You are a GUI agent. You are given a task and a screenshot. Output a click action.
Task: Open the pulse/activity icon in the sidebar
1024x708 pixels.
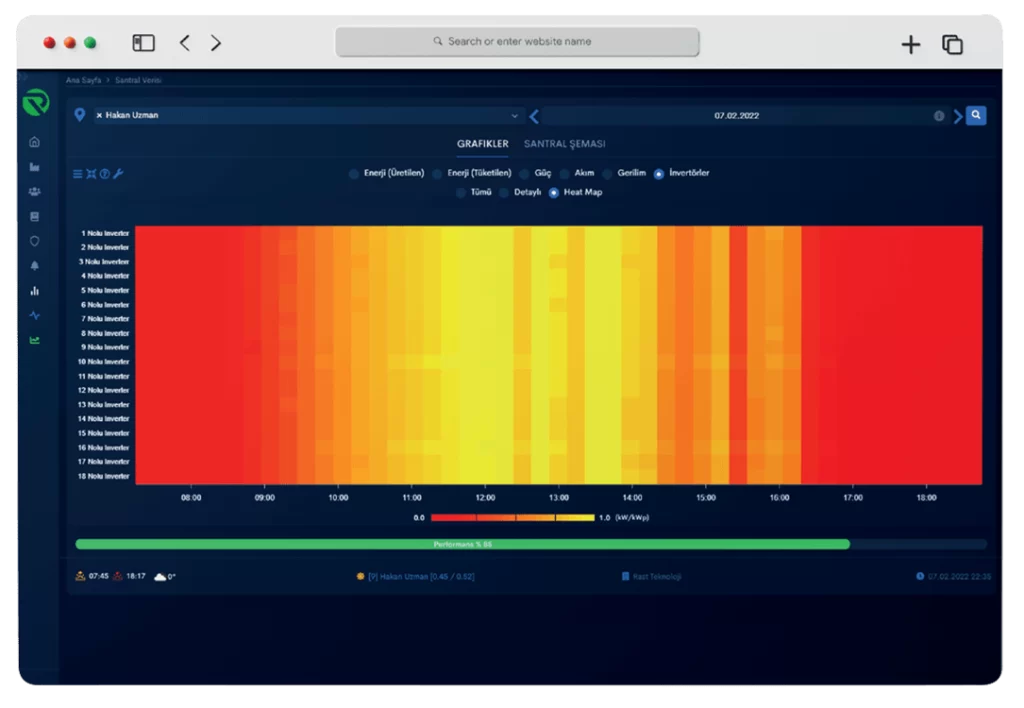click(x=35, y=315)
